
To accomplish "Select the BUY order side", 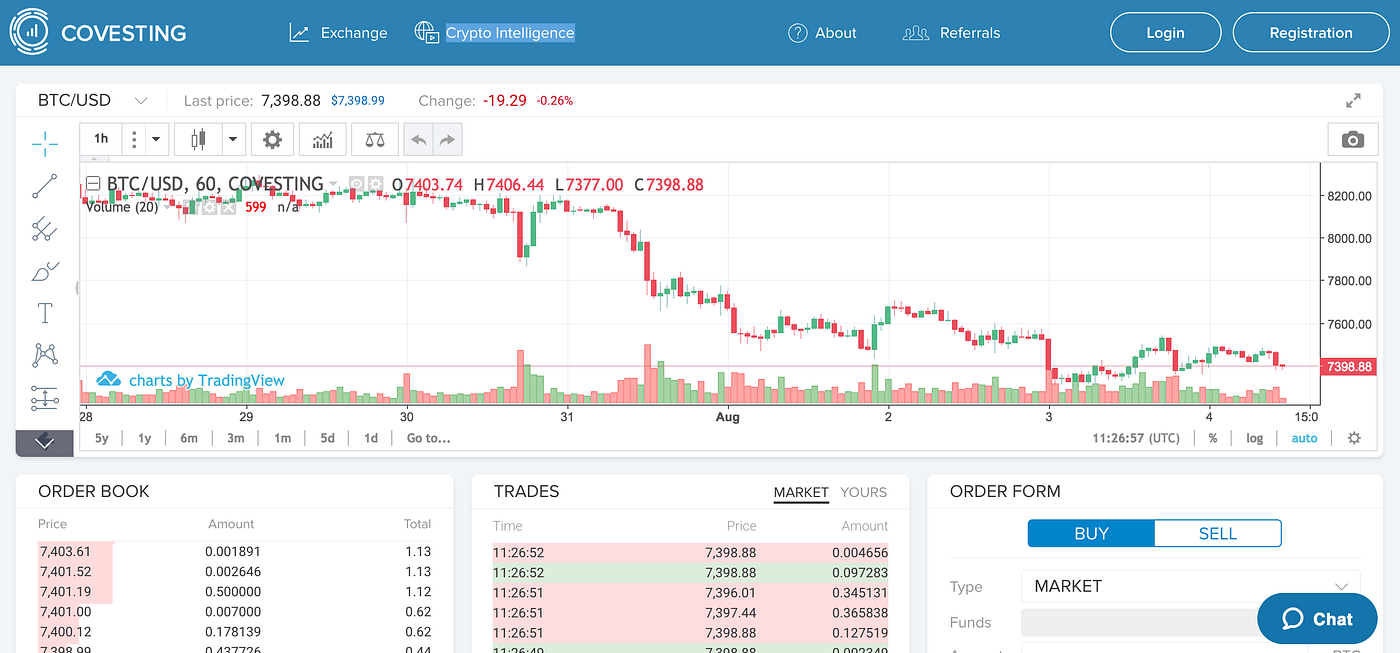I will (1091, 533).
